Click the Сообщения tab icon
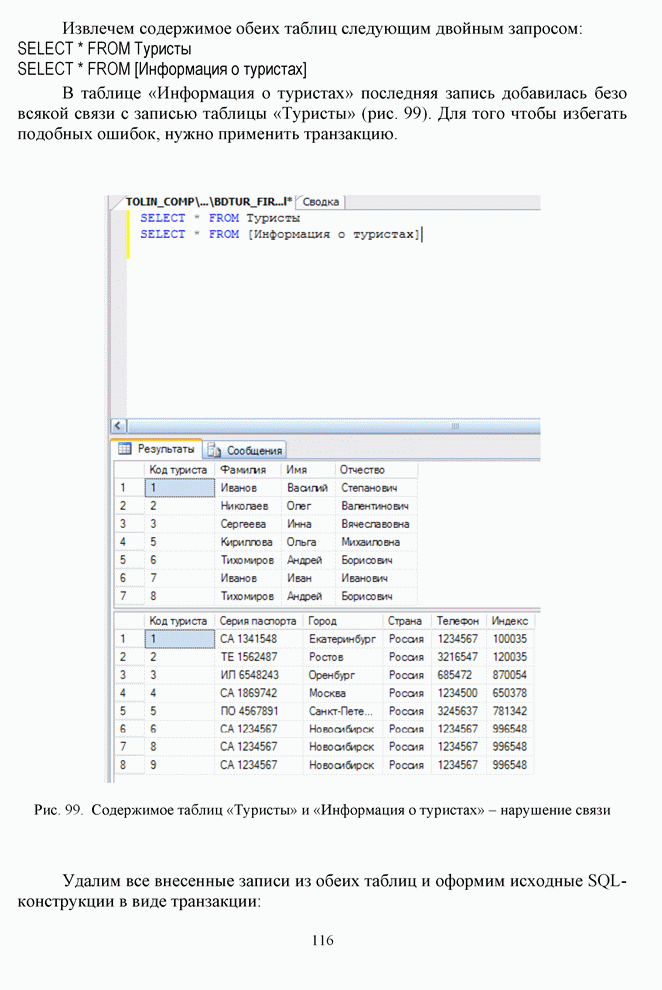 tap(214, 451)
